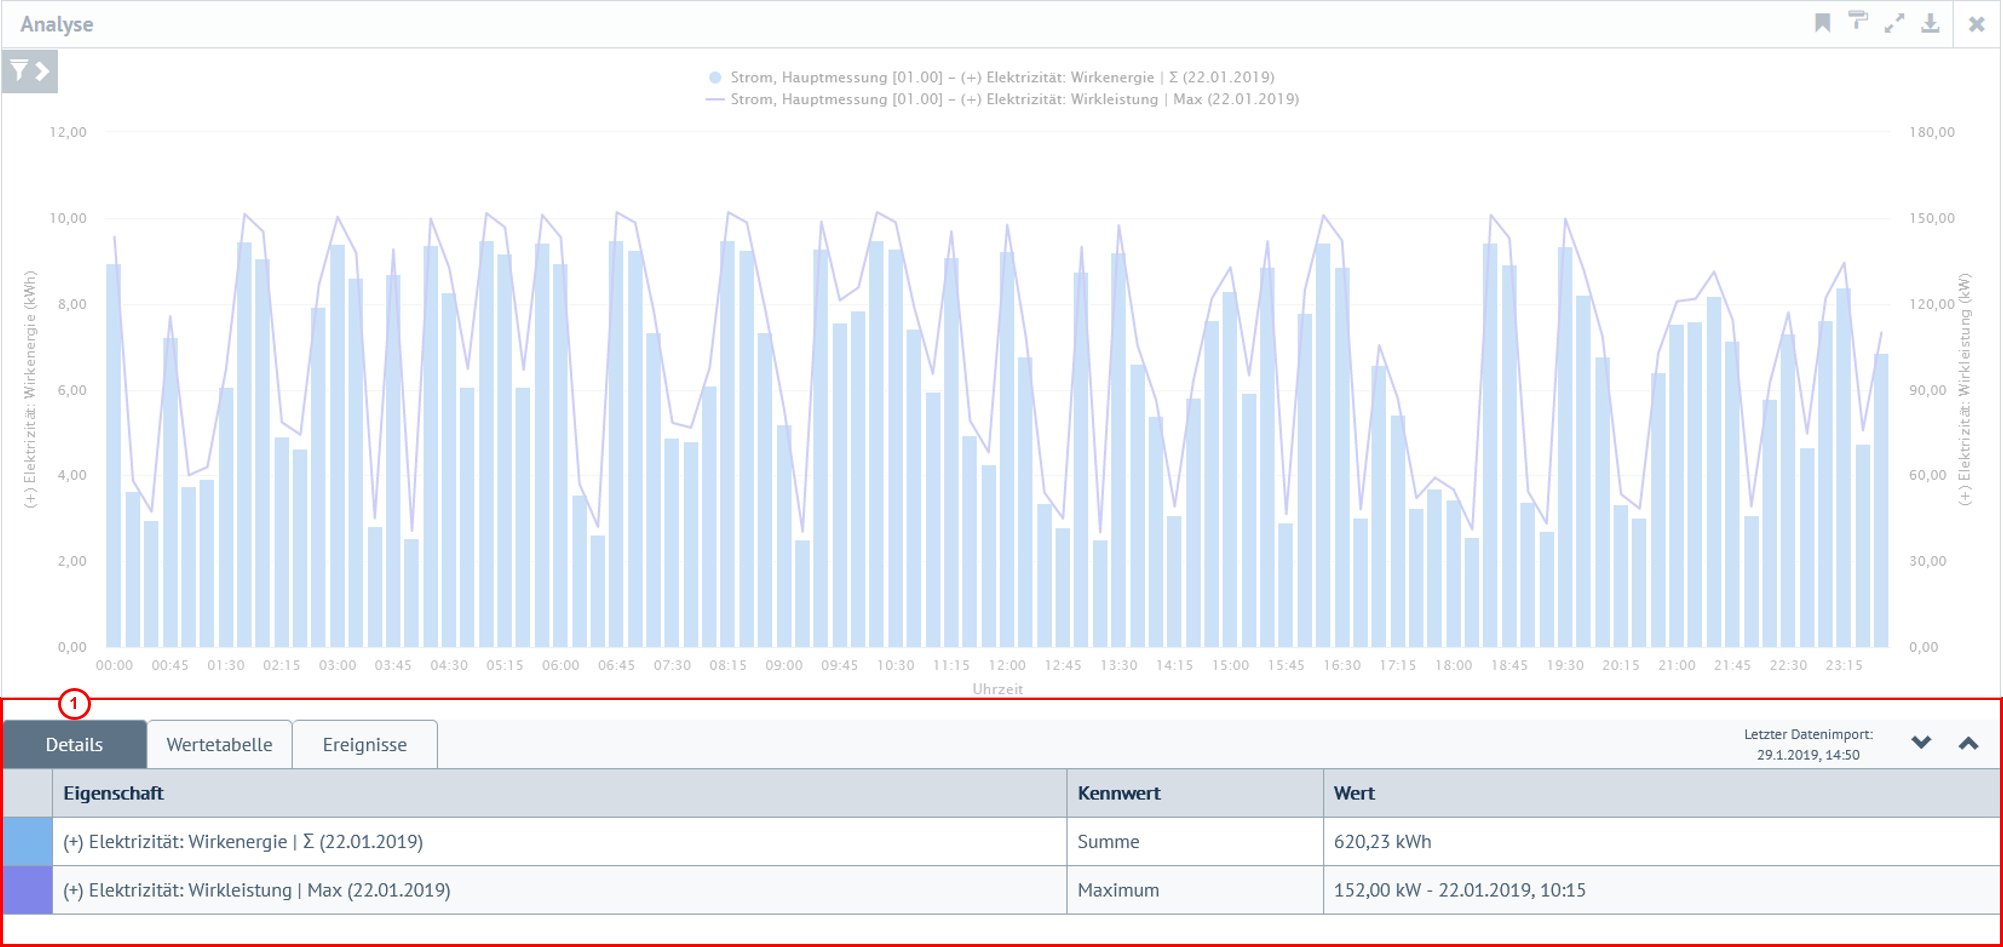Download the chart using the download icon
Viewport: 2003px width, 947px height.
tap(1930, 23)
